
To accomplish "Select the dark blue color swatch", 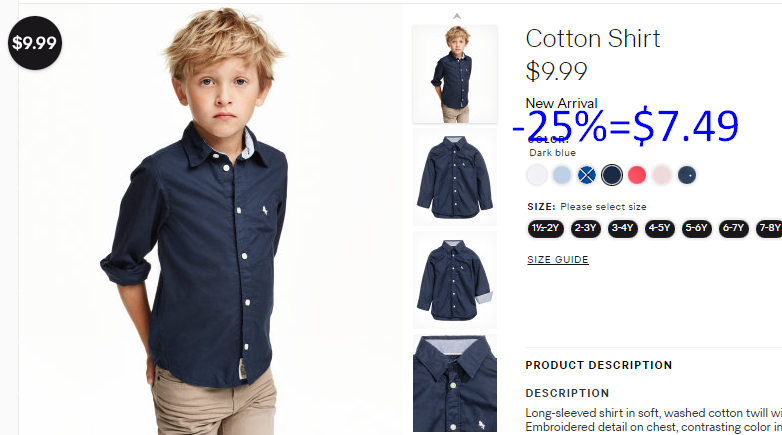I will 612,175.
